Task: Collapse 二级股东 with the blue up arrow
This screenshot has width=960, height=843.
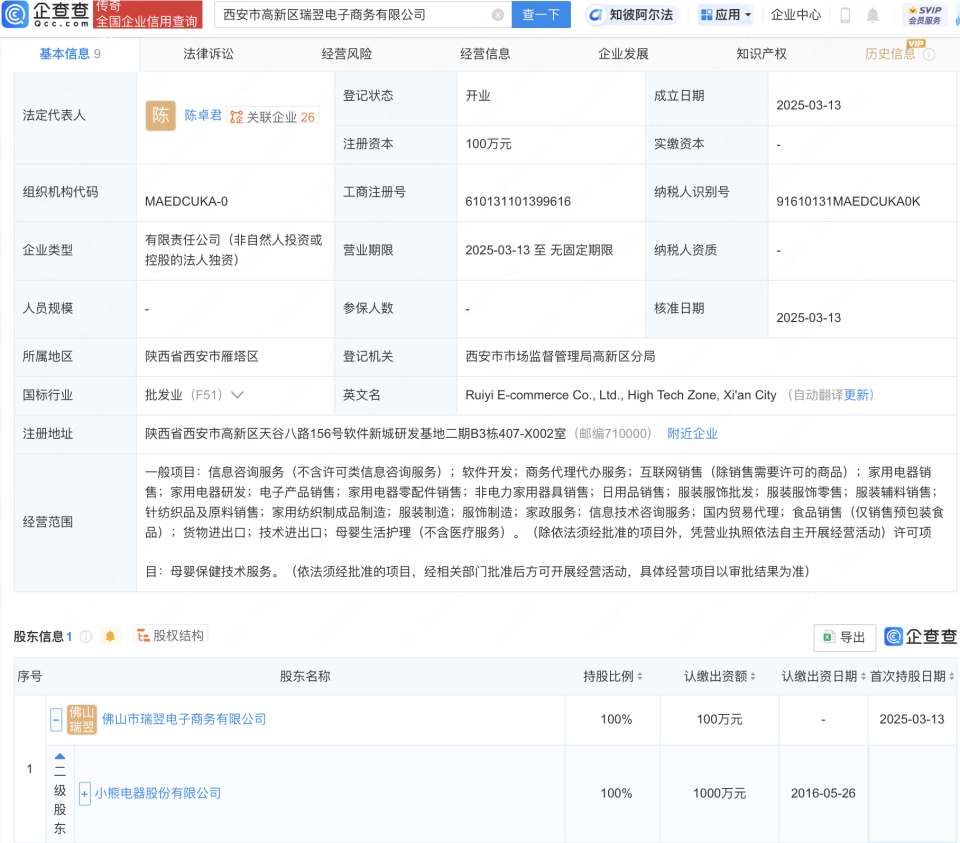Action: tap(59, 757)
